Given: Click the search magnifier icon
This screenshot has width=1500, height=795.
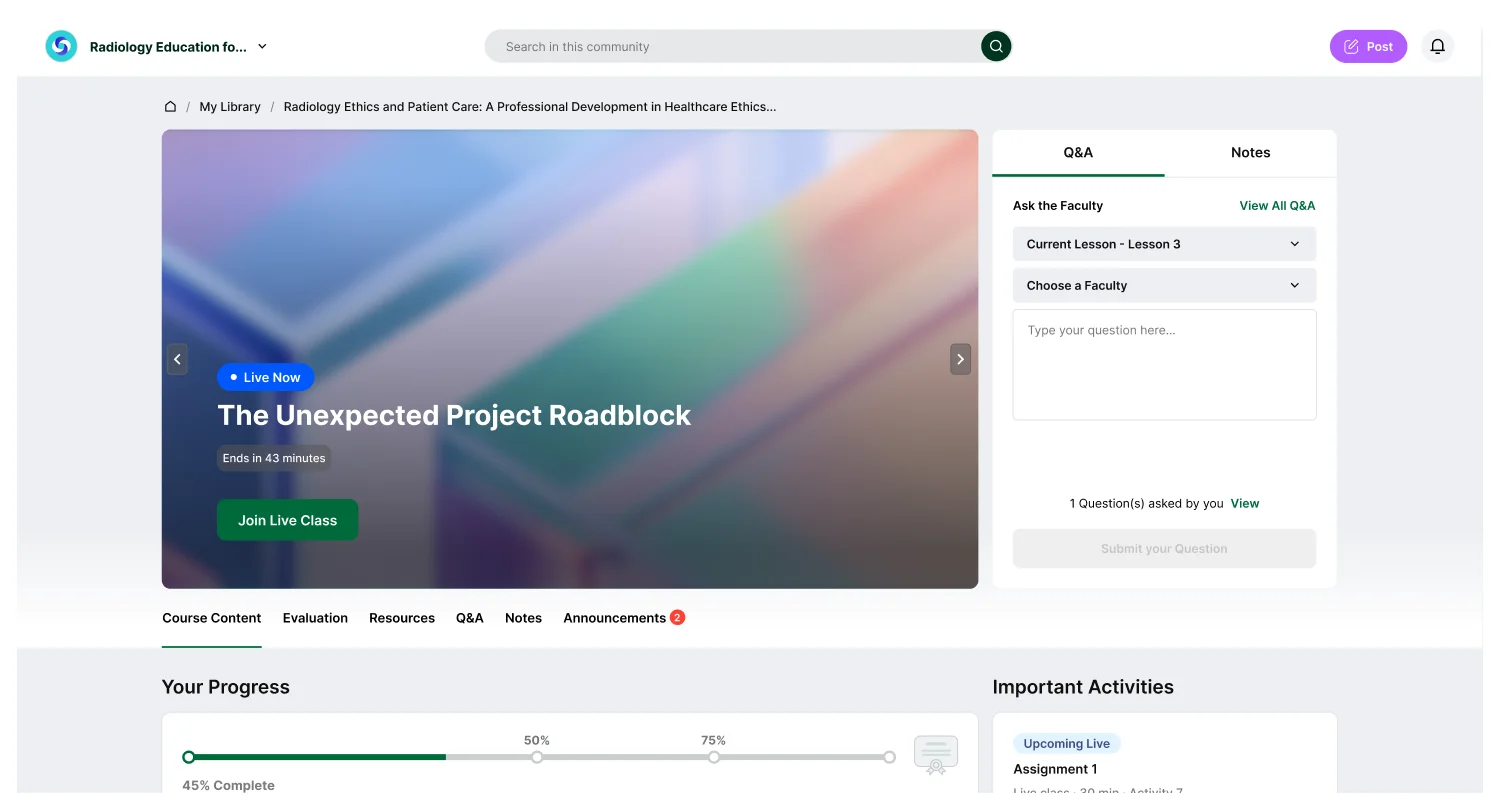Looking at the screenshot, I should point(995,46).
